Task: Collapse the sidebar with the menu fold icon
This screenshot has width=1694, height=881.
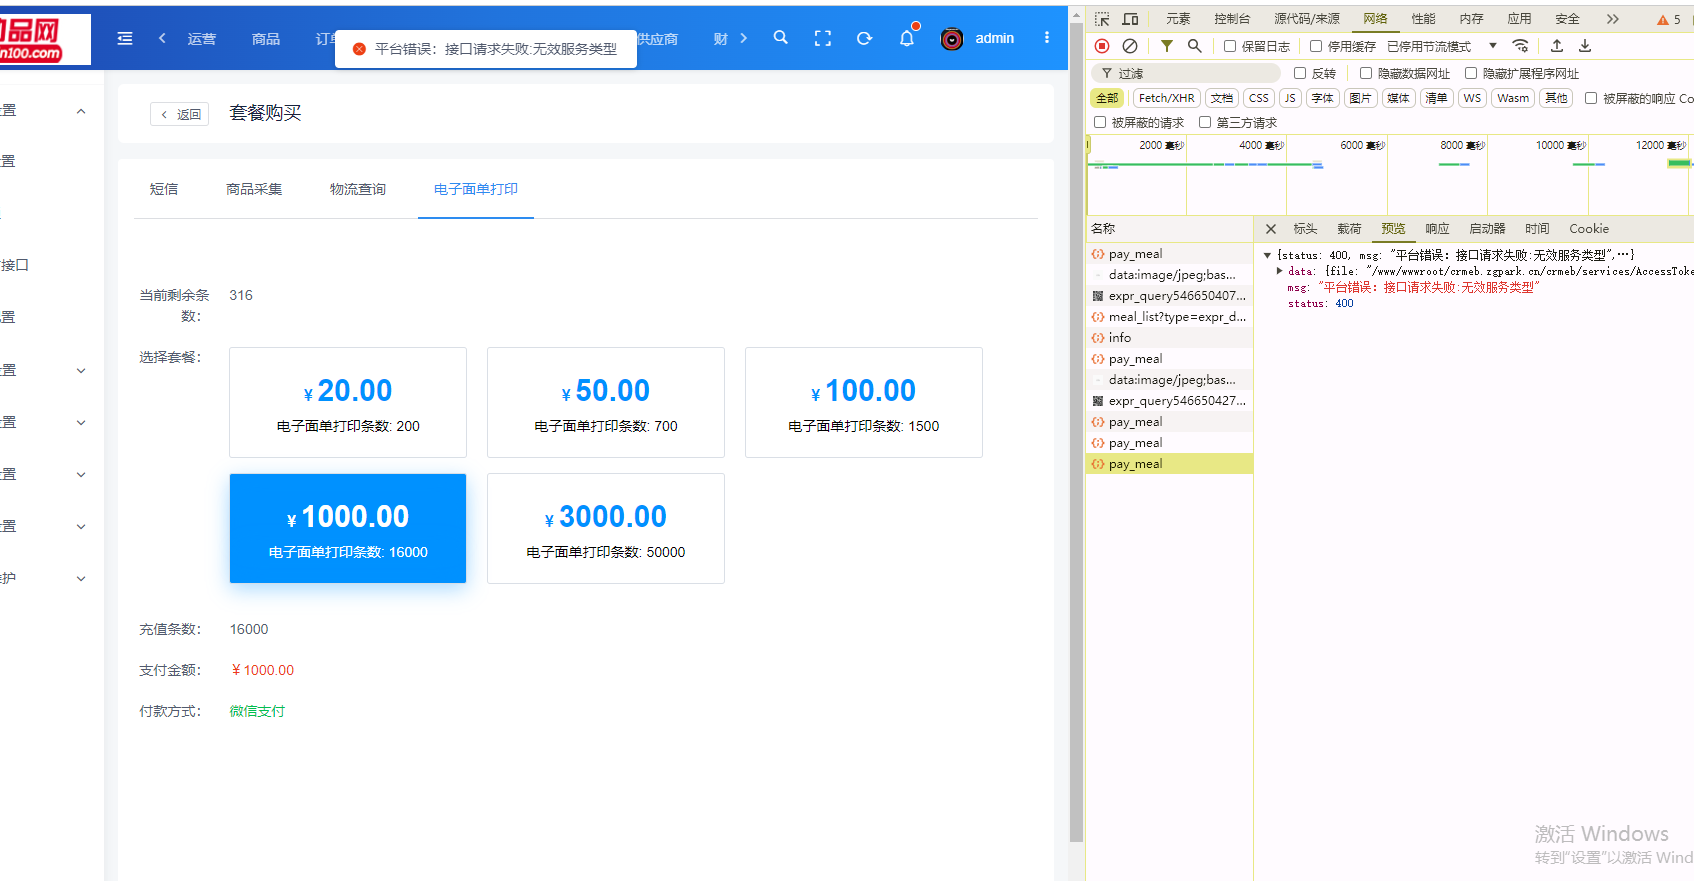Action: tap(125, 38)
